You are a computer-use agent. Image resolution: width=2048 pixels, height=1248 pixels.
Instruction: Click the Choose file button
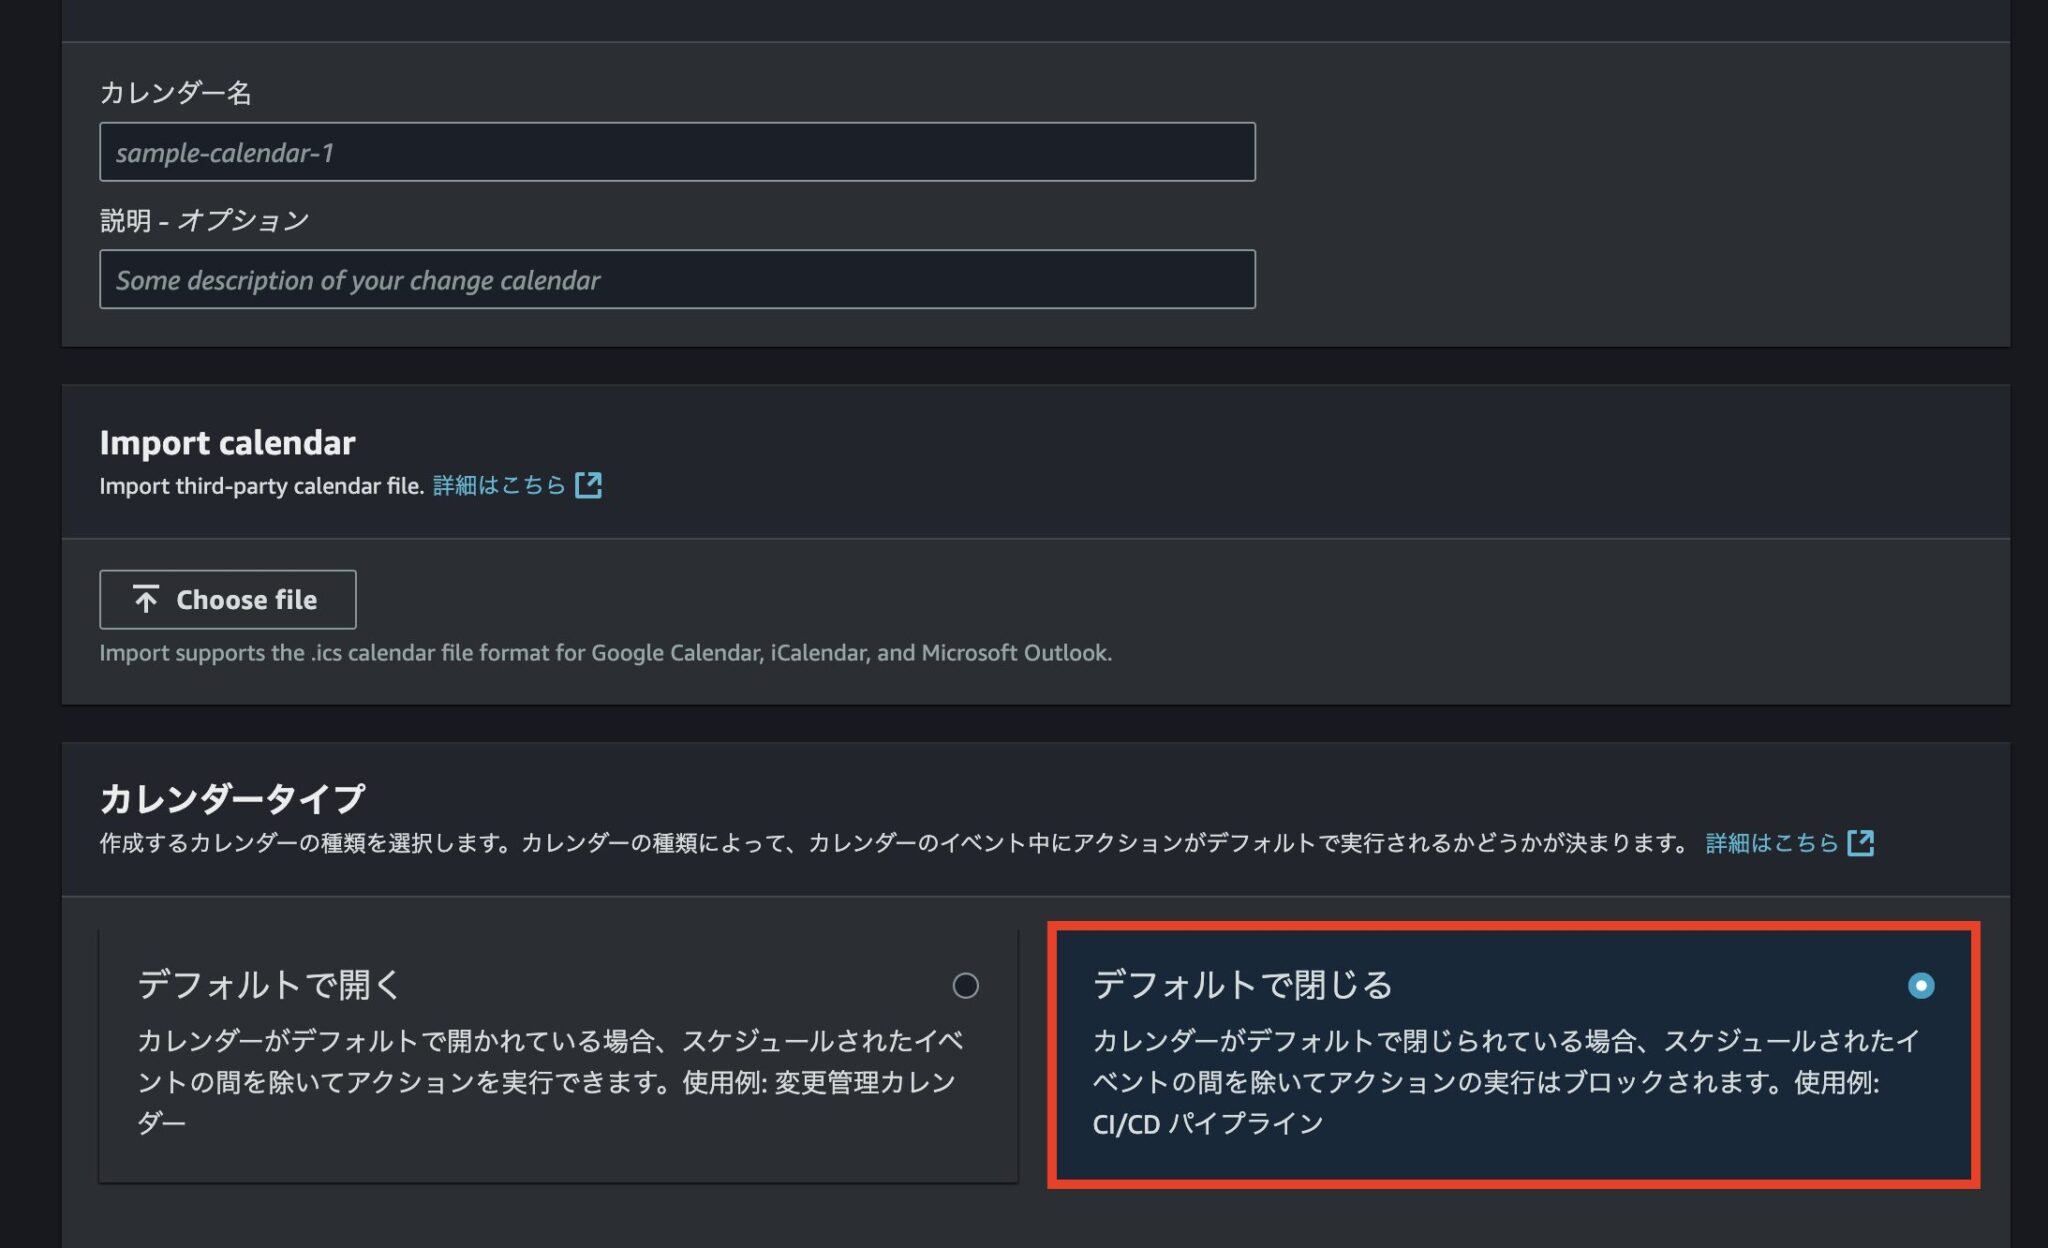(227, 599)
